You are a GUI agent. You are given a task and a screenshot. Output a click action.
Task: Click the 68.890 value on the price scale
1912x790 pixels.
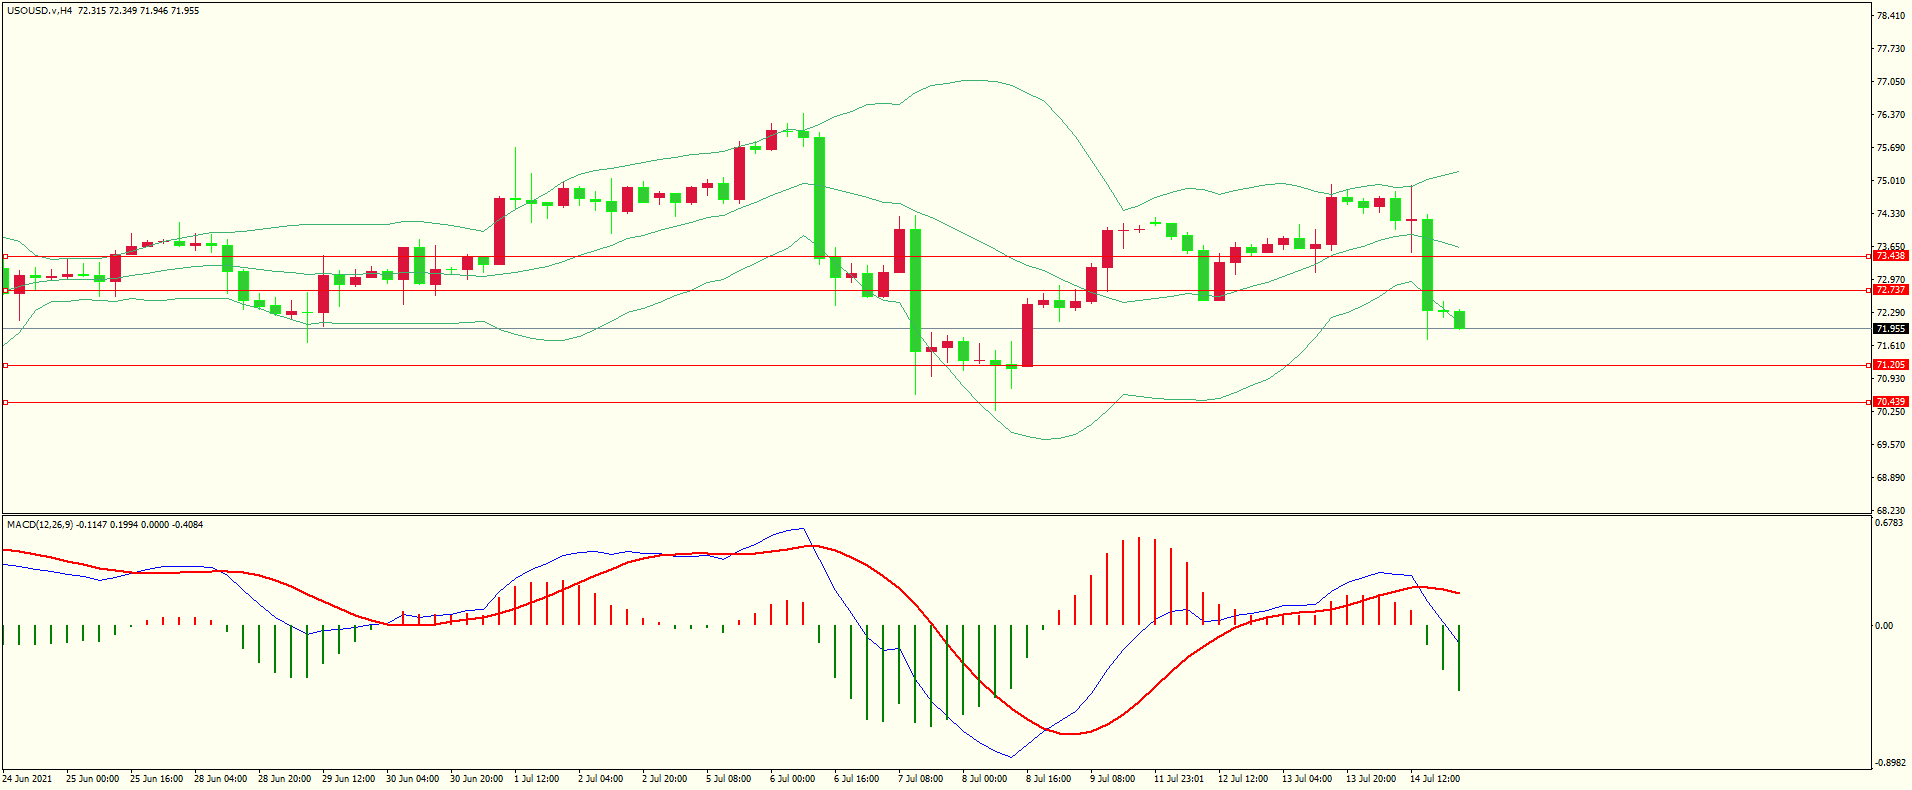1890,478
